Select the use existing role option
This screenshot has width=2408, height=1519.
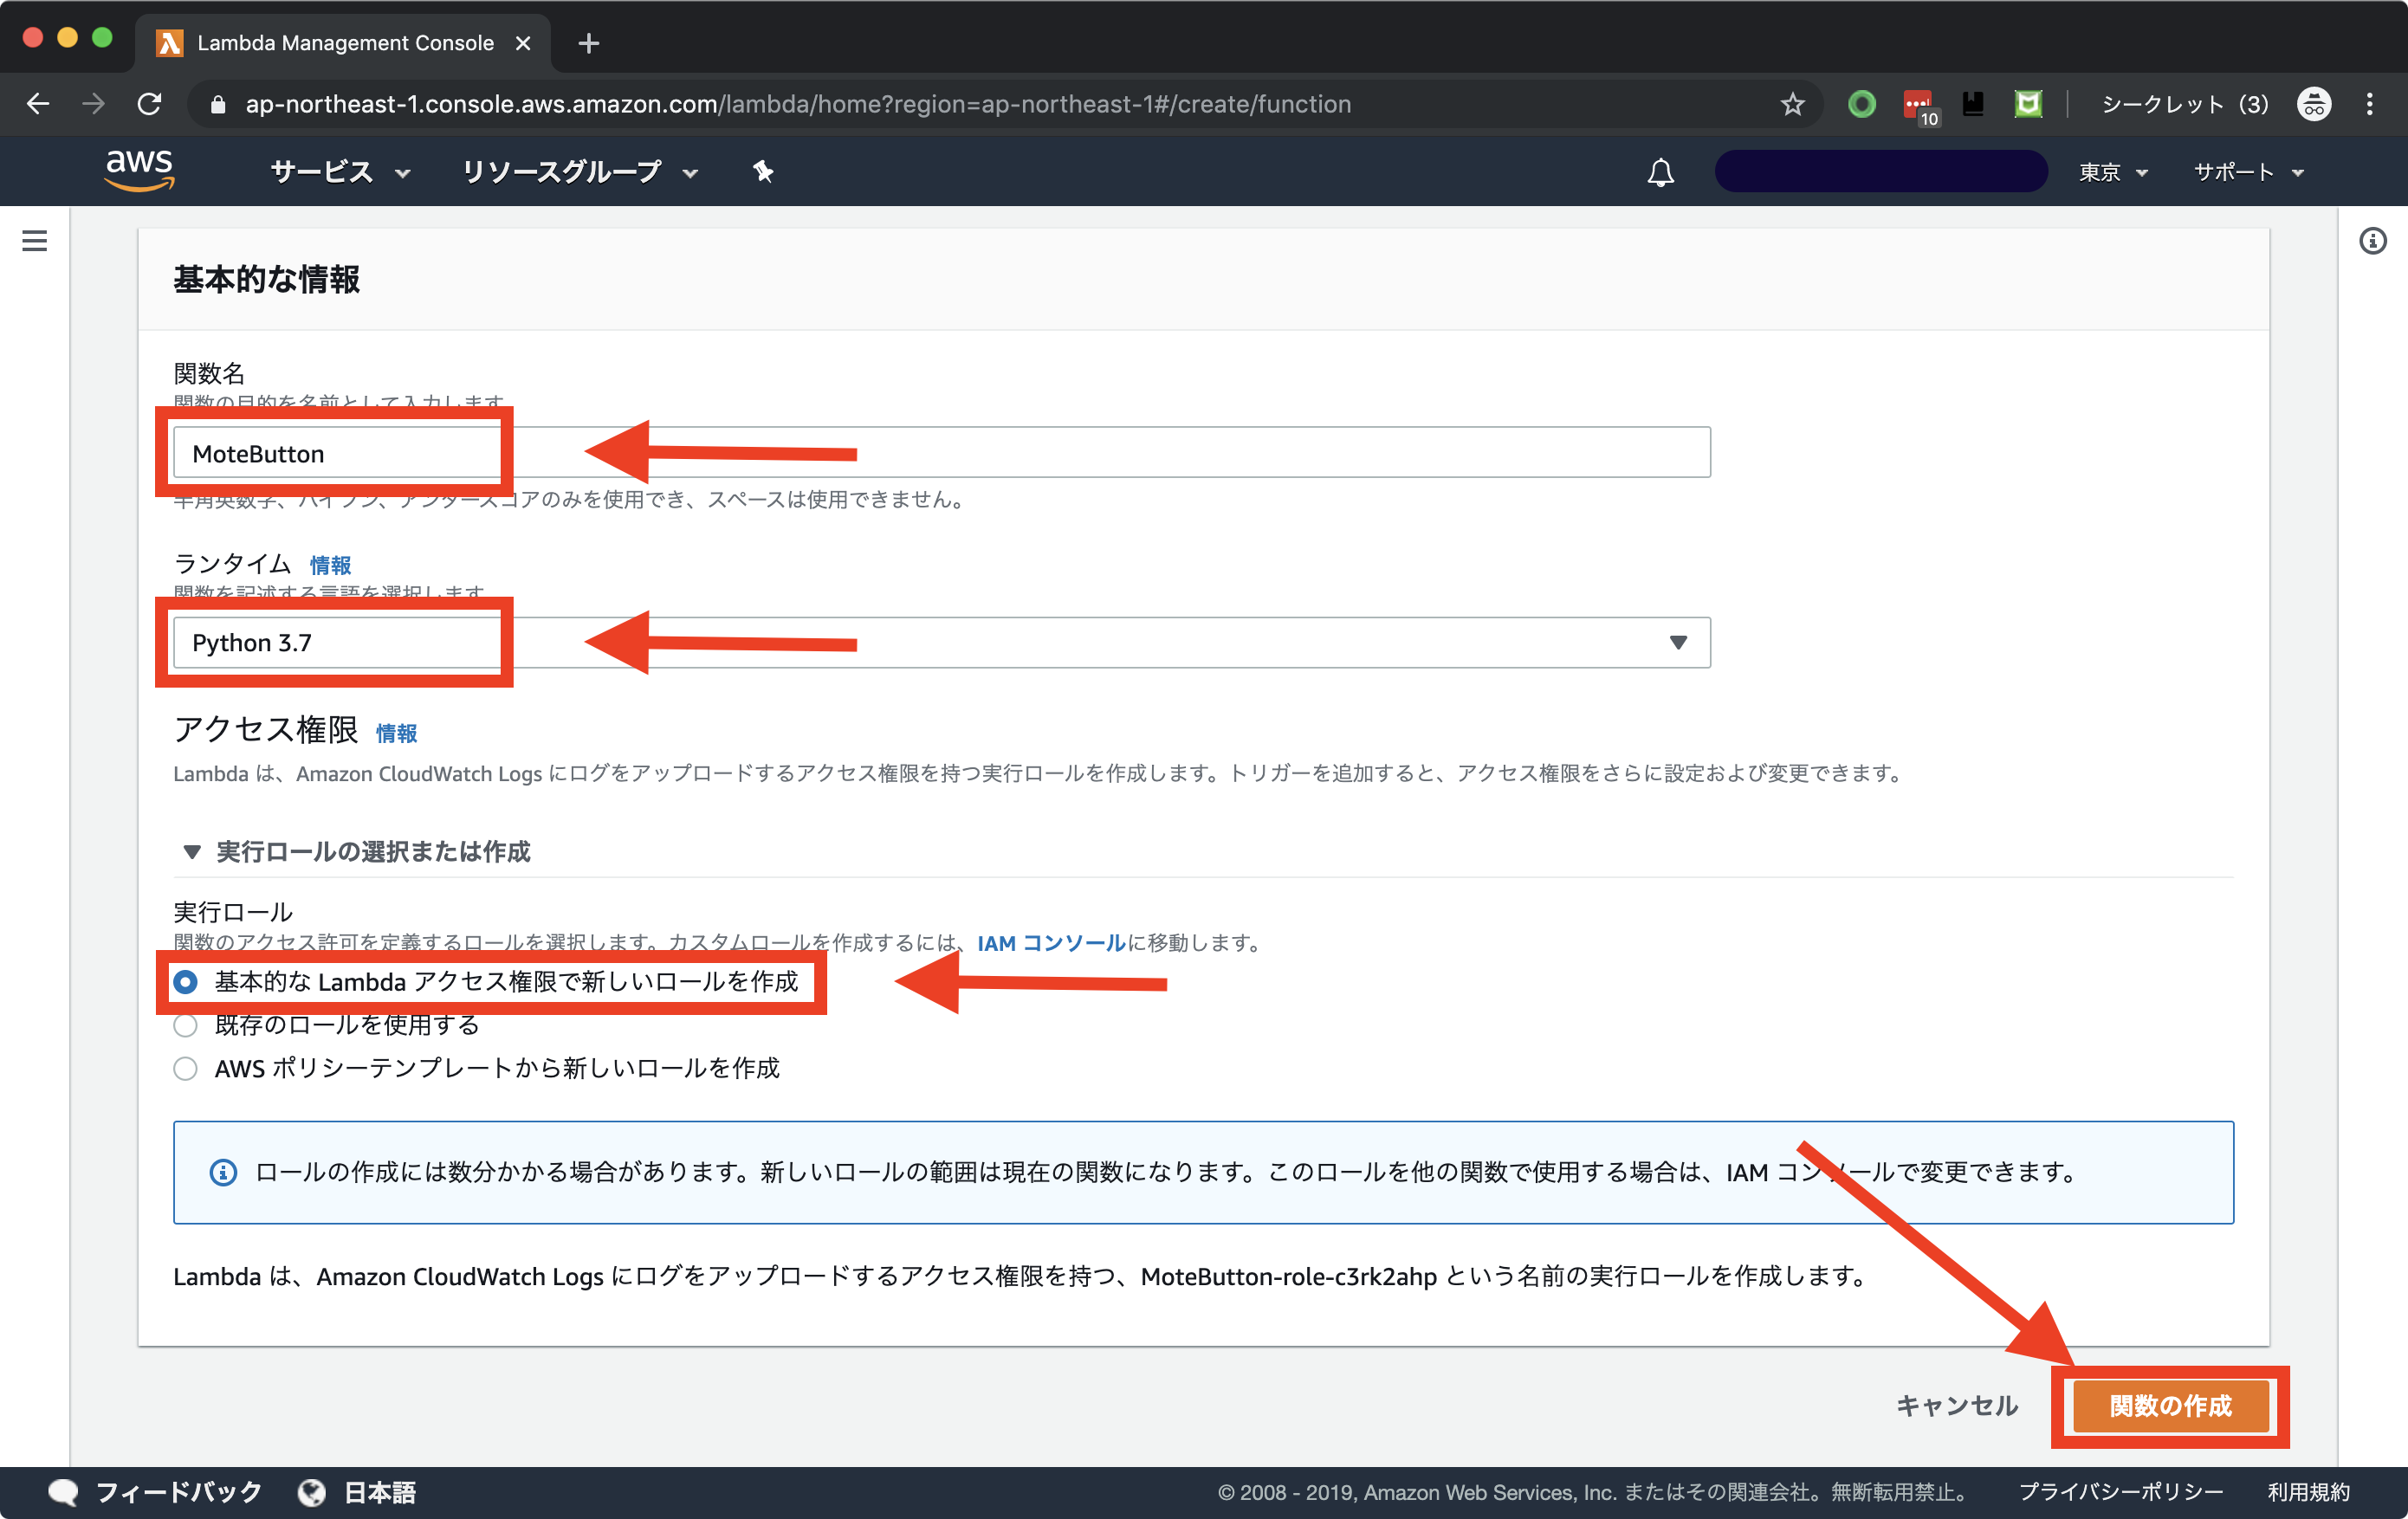tap(185, 1026)
